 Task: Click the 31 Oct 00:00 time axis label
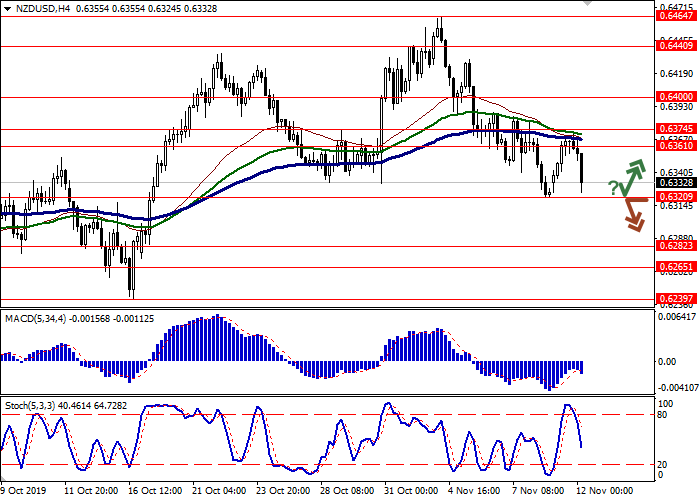411,491
